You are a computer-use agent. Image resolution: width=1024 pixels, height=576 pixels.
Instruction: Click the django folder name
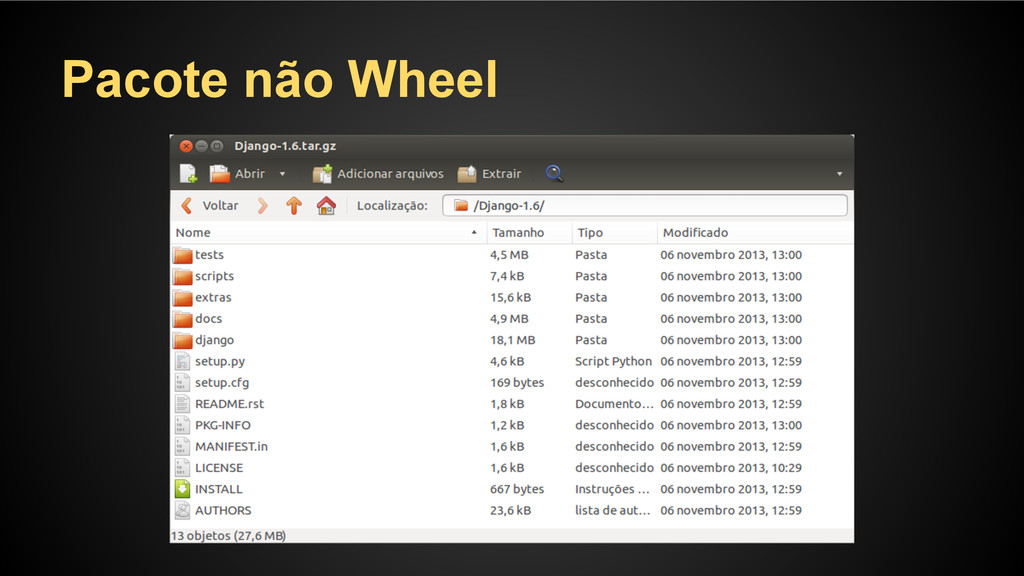tap(214, 340)
